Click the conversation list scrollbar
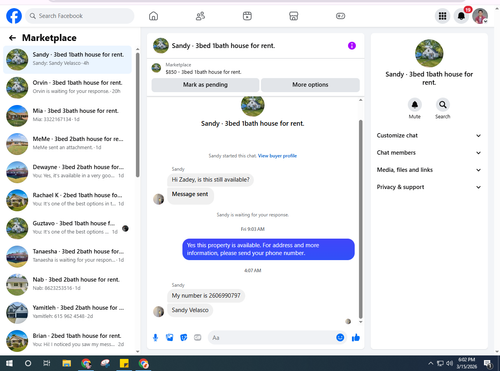 [x=137, y=115]
